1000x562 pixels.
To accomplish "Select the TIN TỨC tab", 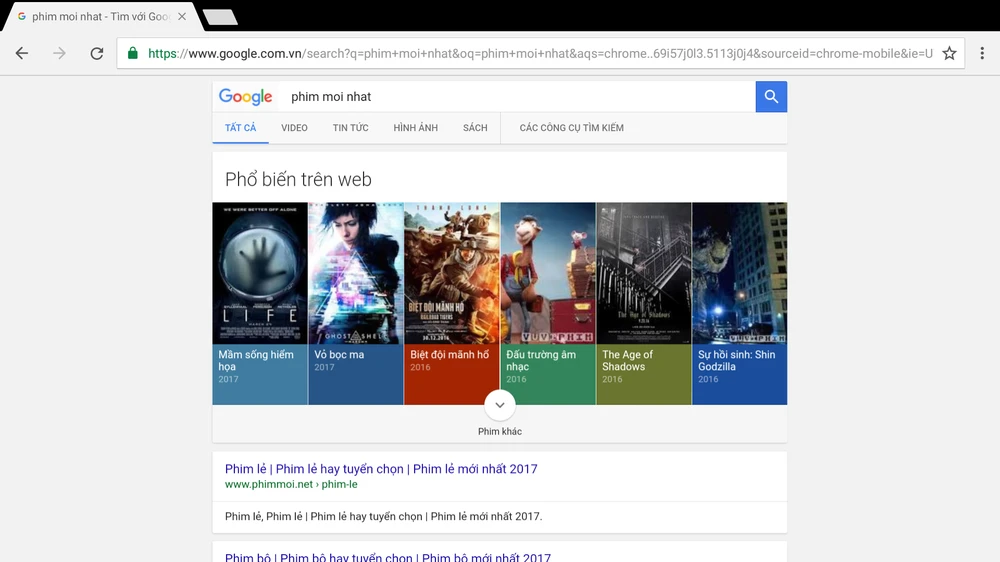I will pos(350,128).
